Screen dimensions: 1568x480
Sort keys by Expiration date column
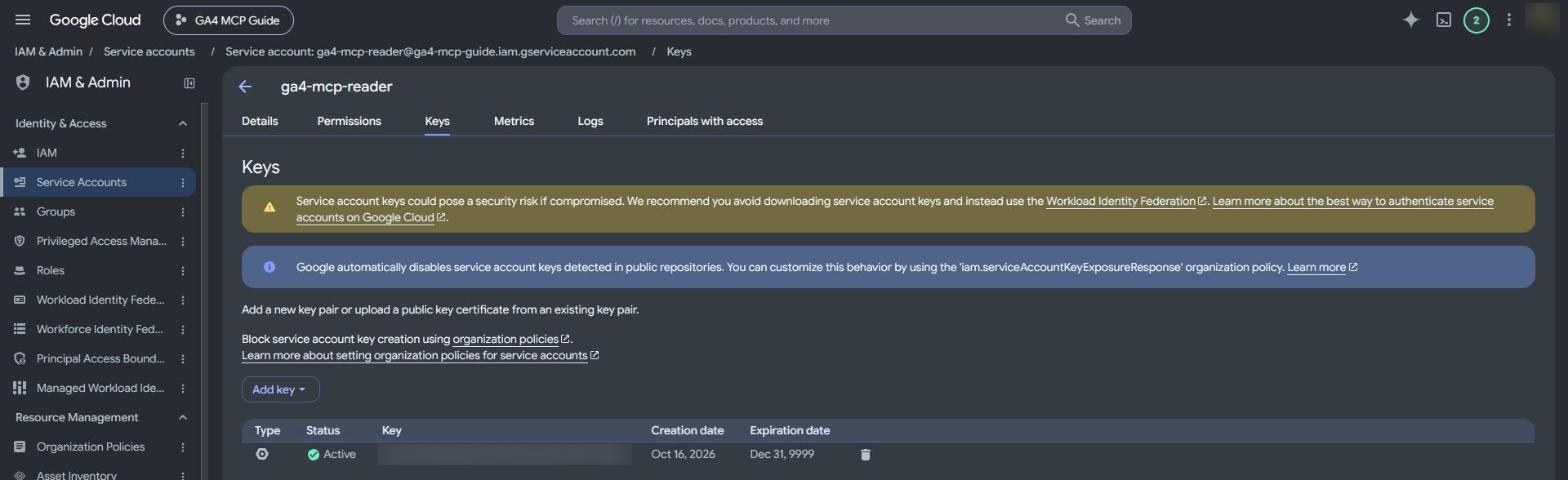pos(790,430)
